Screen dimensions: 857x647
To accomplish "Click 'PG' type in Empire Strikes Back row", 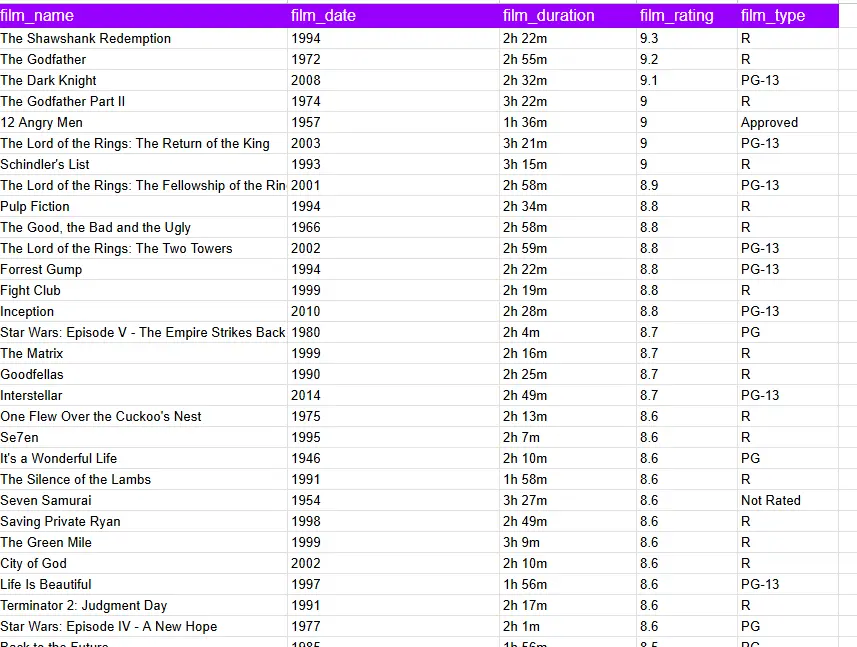I will click(x=788, y=332).
